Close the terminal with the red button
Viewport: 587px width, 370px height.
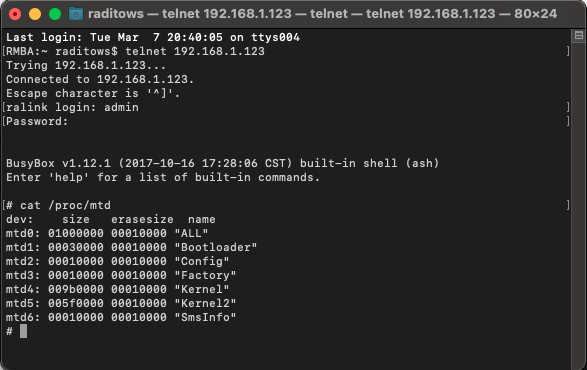[15, 14]
